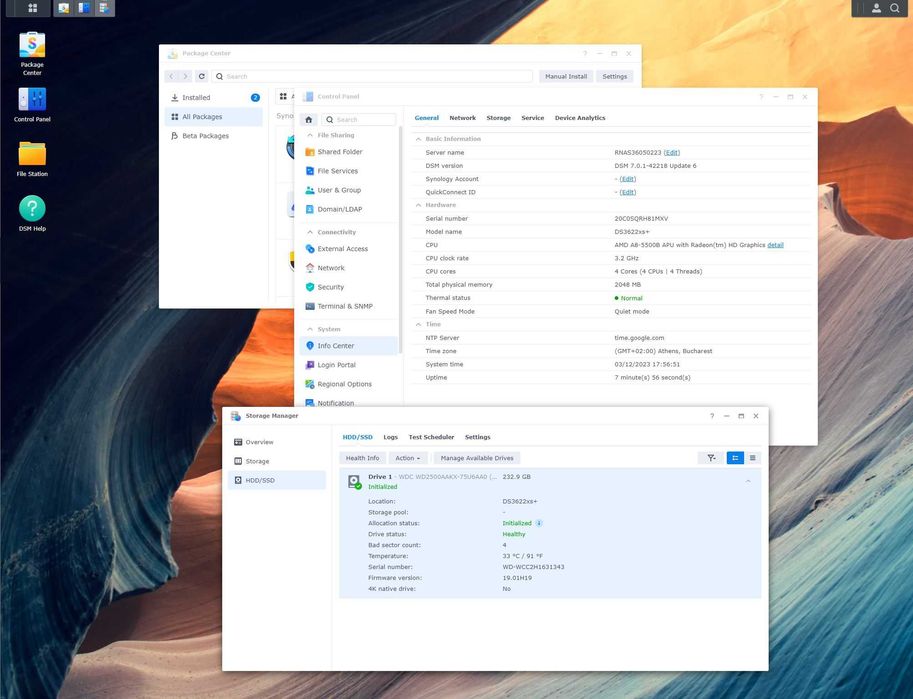Image resolution: width=913 pixels, height=699 pixels.
Task: Open the user options icon in the top bar
Action: (x=876, y=8)
